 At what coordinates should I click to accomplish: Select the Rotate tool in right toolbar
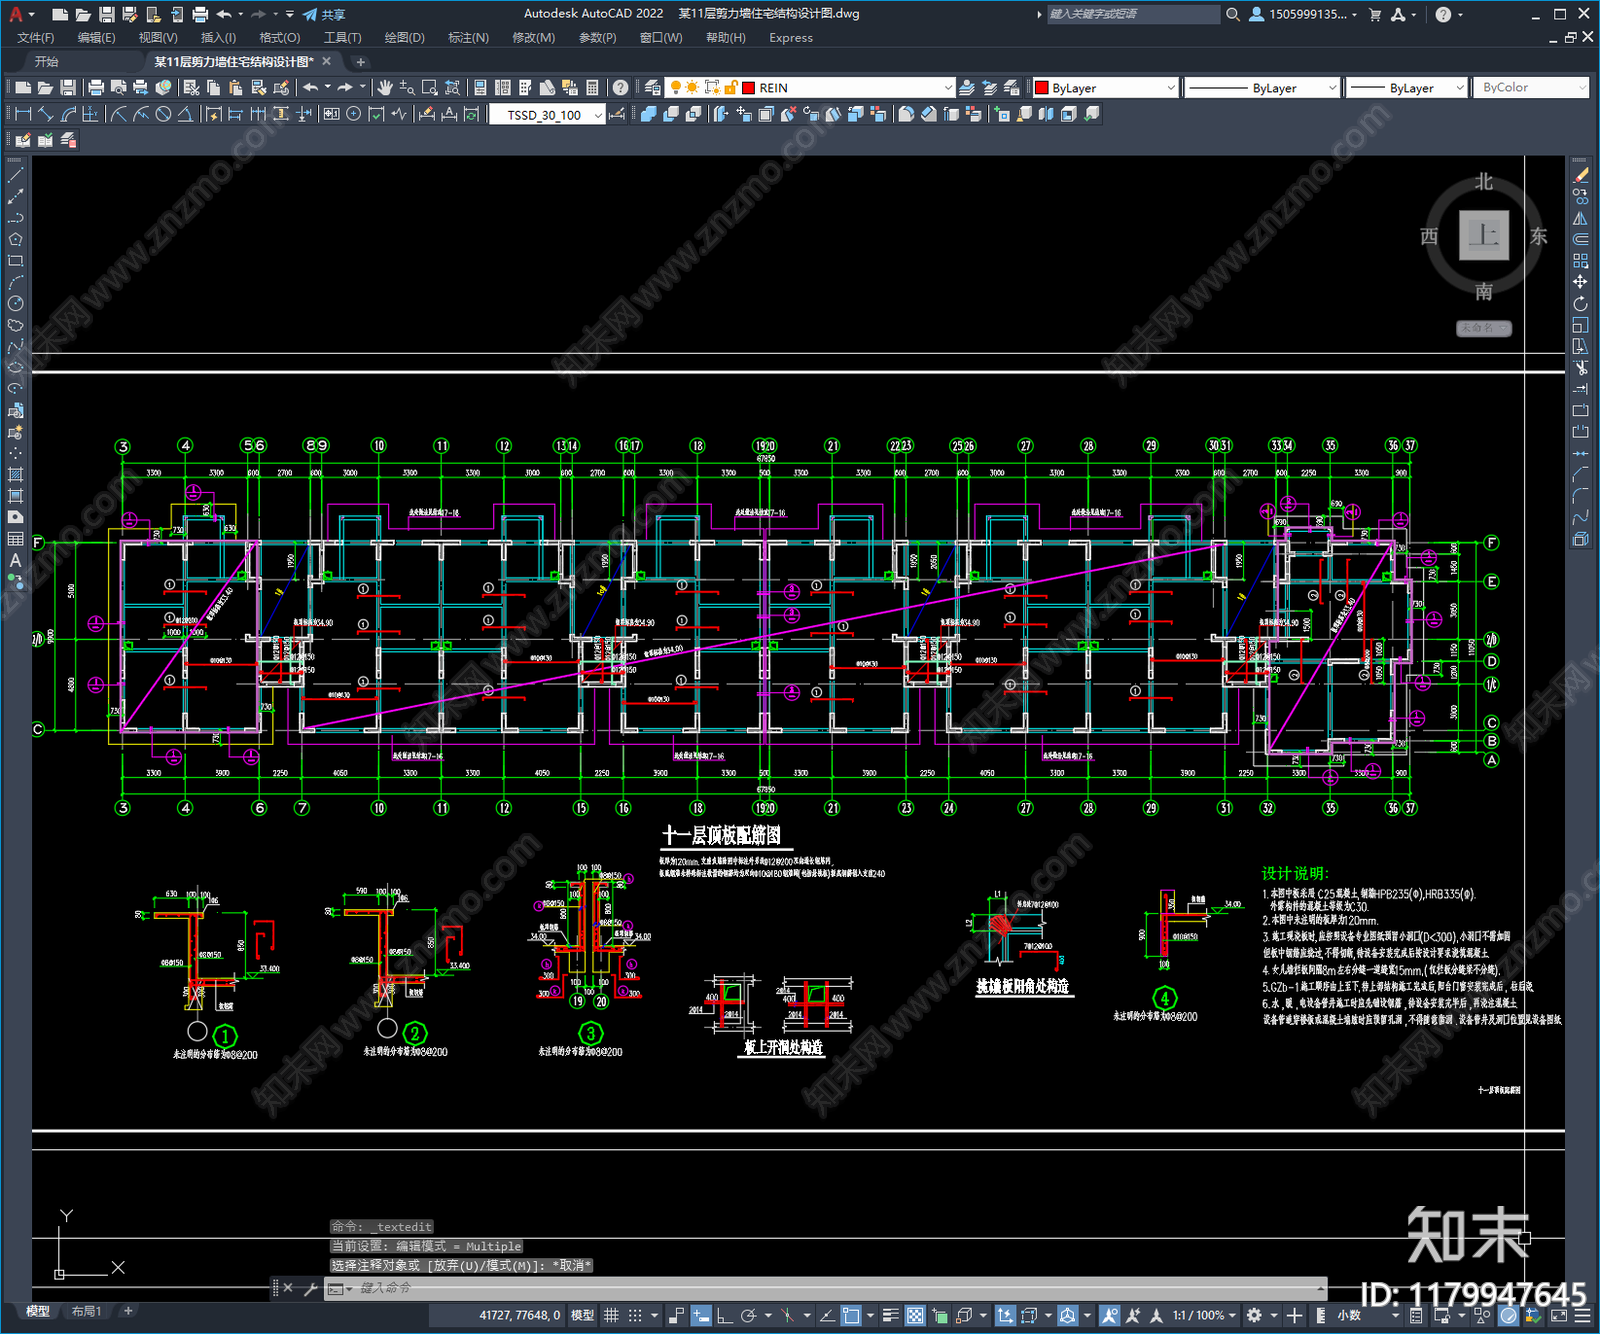[x=1580, y=304]
